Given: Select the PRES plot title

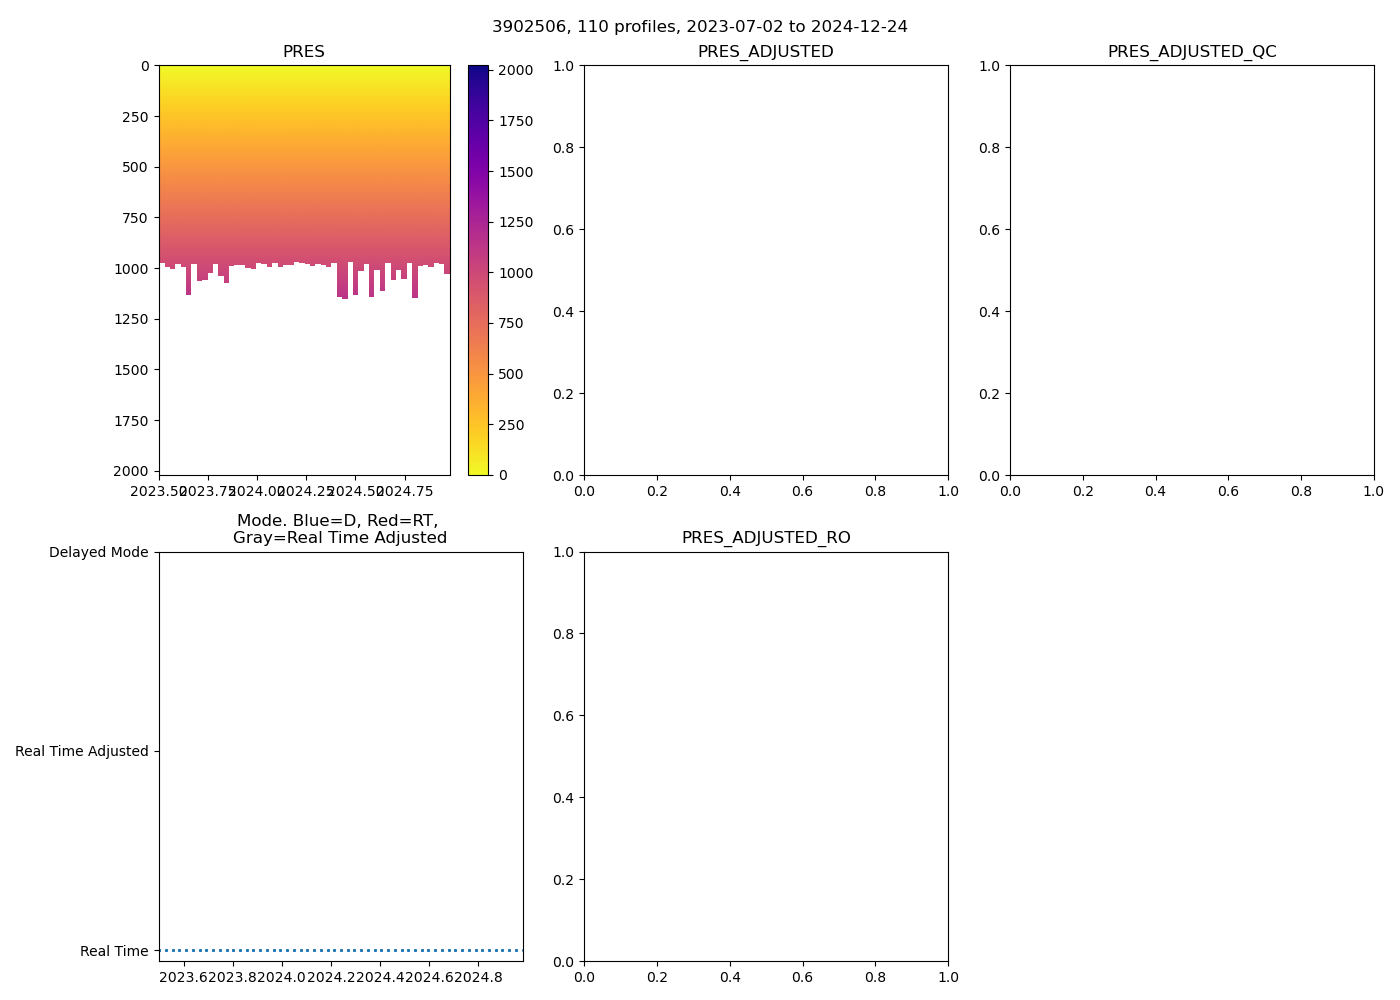Looking at the screenshot, I should [x=304, y=52].
